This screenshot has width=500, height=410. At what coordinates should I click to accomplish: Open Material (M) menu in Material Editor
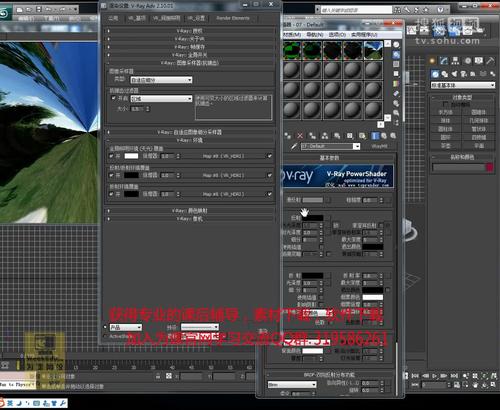292,35
